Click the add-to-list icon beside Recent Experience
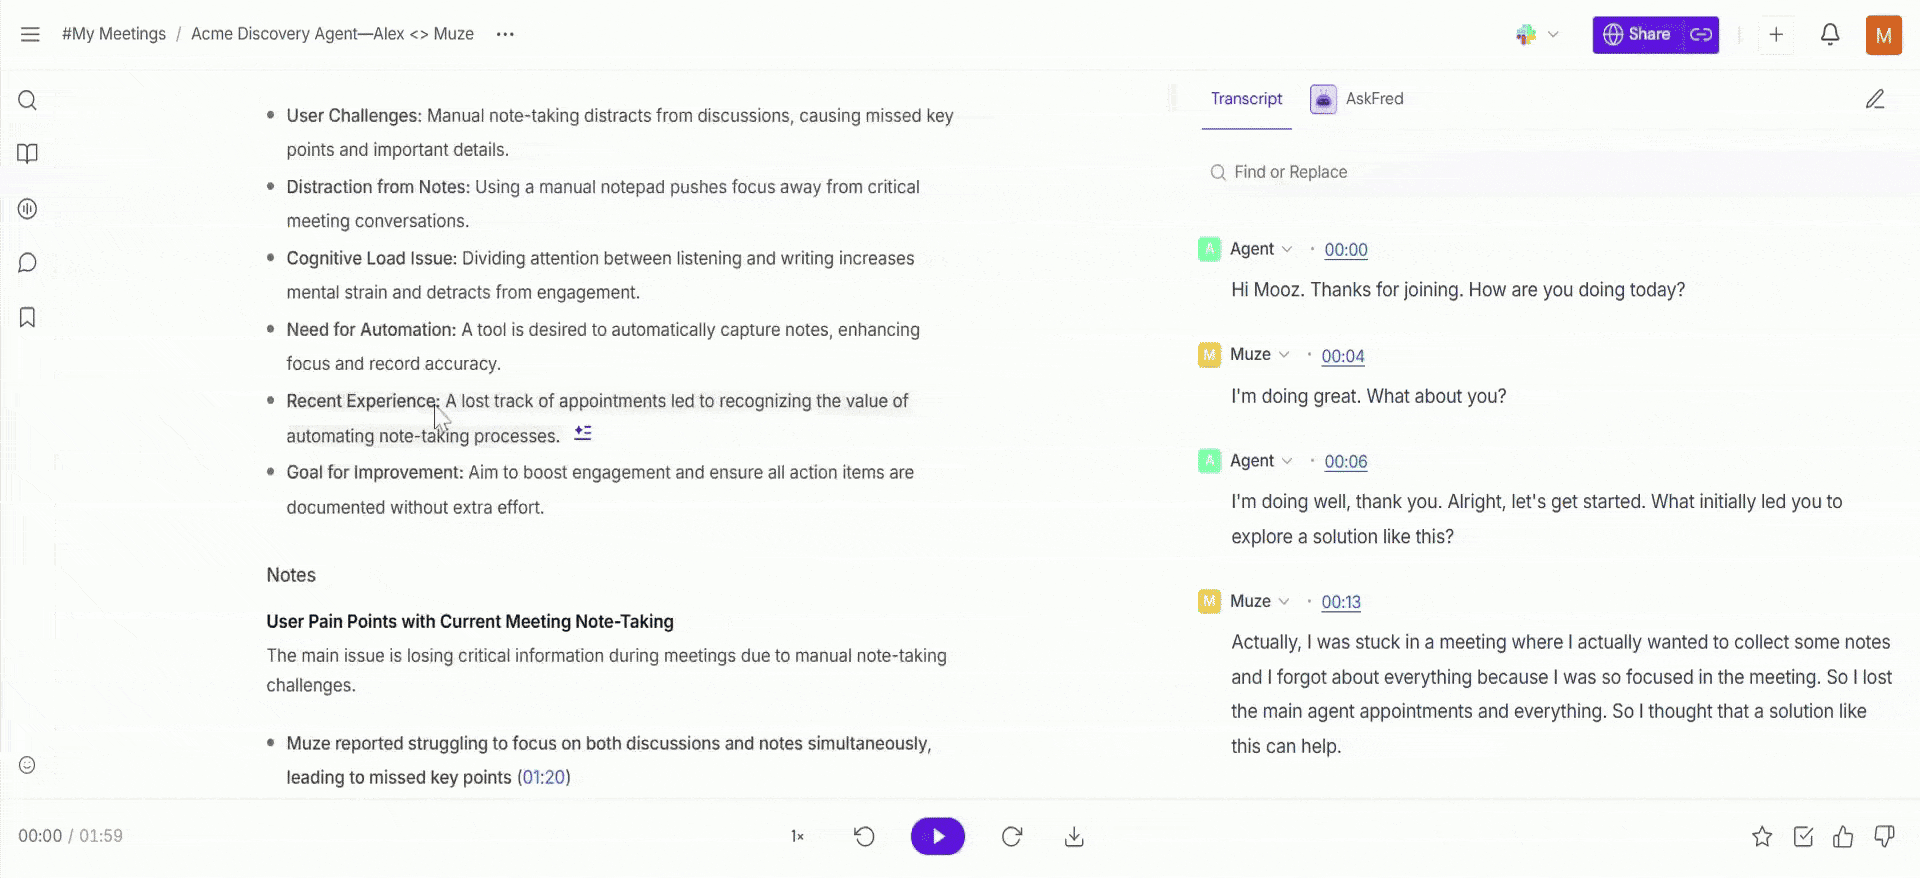The width and height of the screenshot is (1920, 878). (x=583, y=433)
